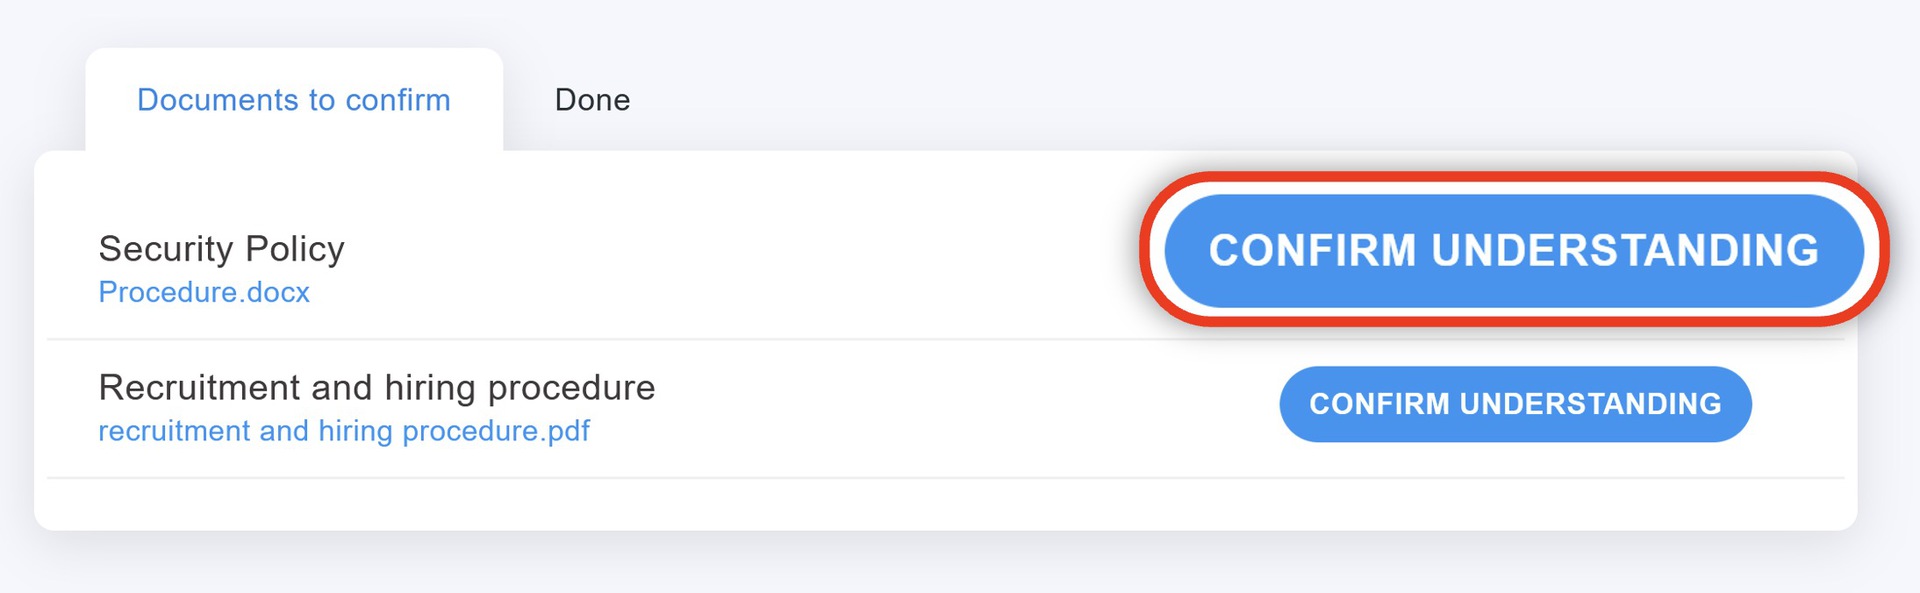This screenshot has height=593, width=1920.
Task: View completed documents under Done
Action: click(592, 100)
